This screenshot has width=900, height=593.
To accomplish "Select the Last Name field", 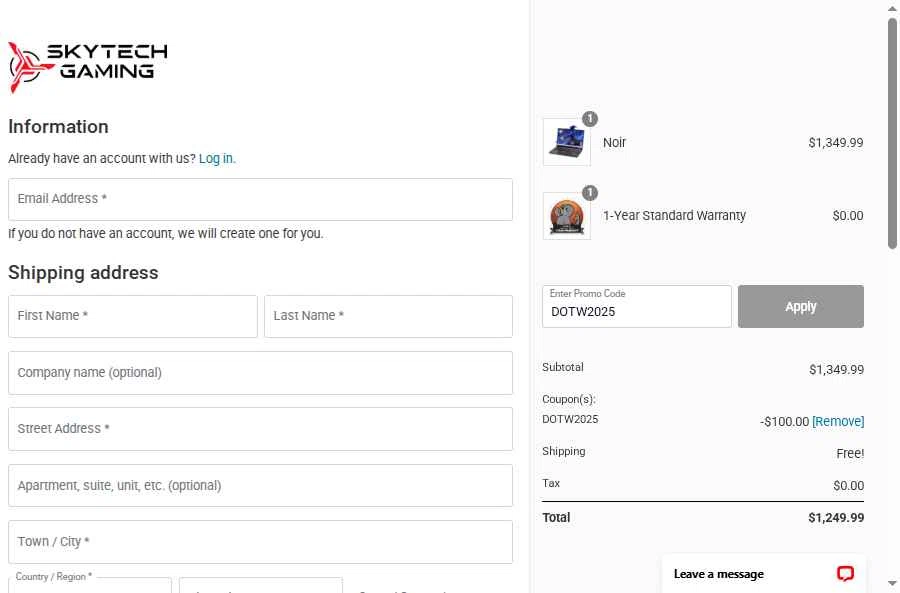I will 388,316.
